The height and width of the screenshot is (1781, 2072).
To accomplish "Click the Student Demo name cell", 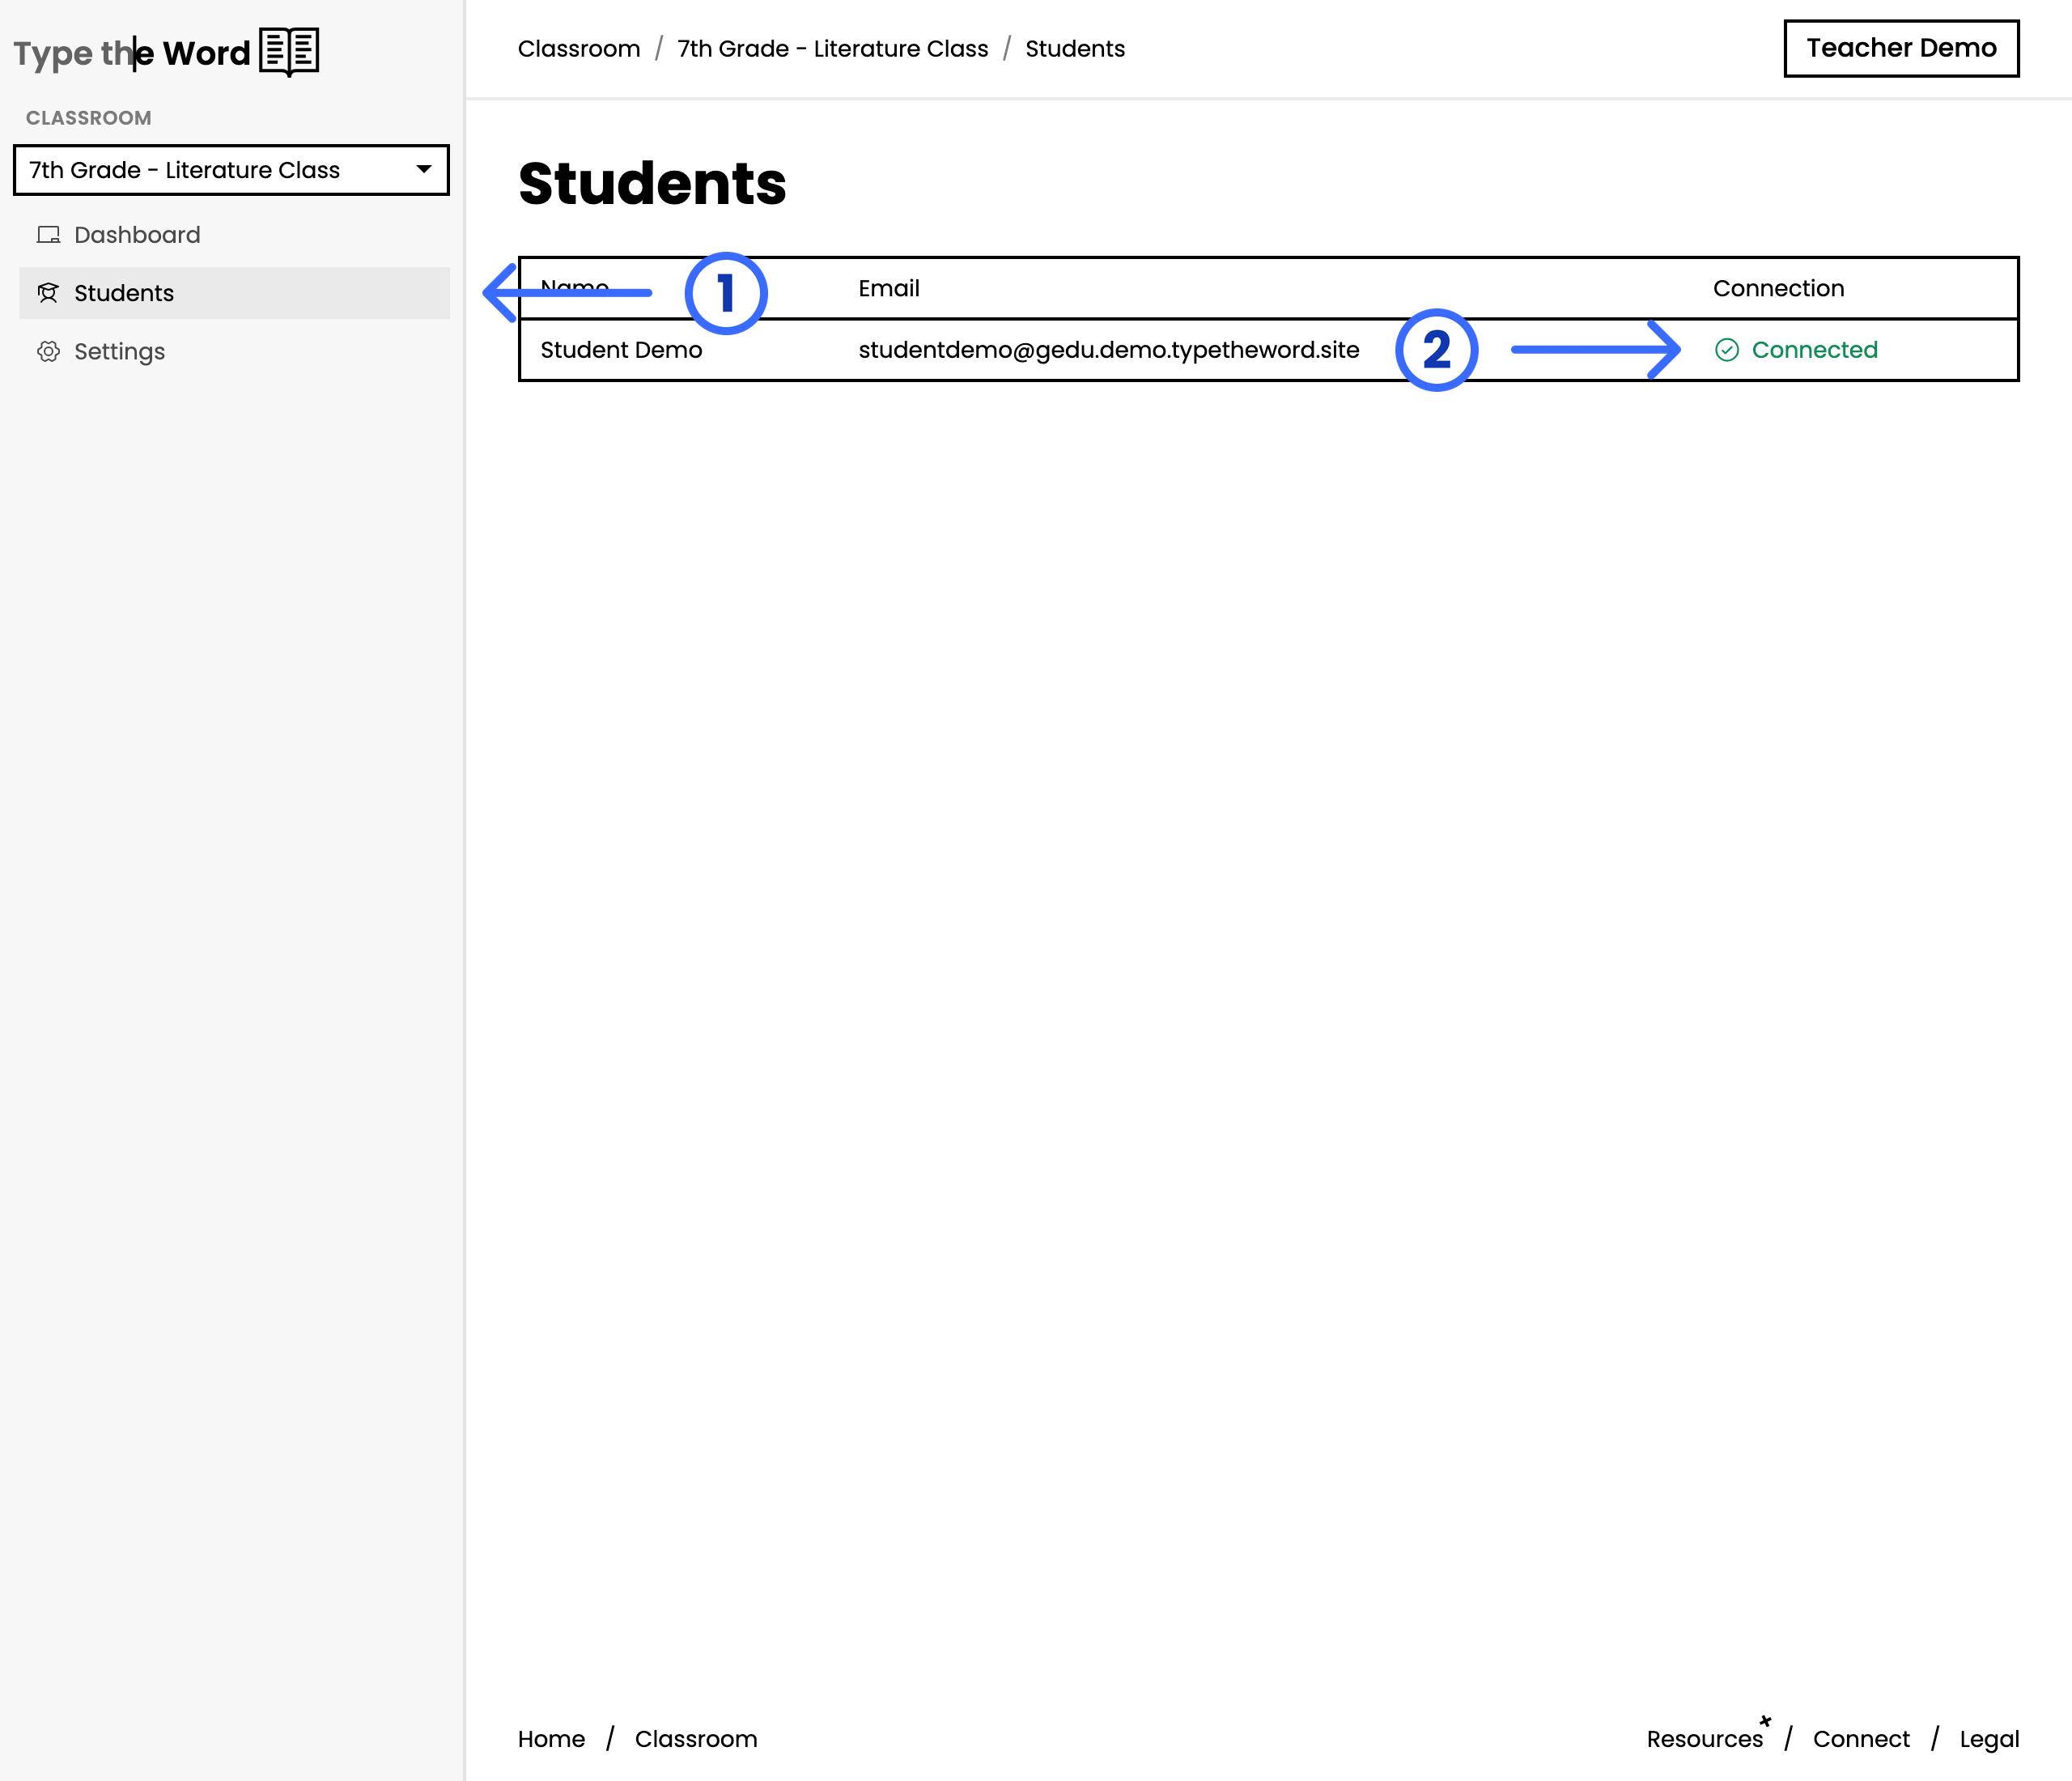I will click(621, 350).
